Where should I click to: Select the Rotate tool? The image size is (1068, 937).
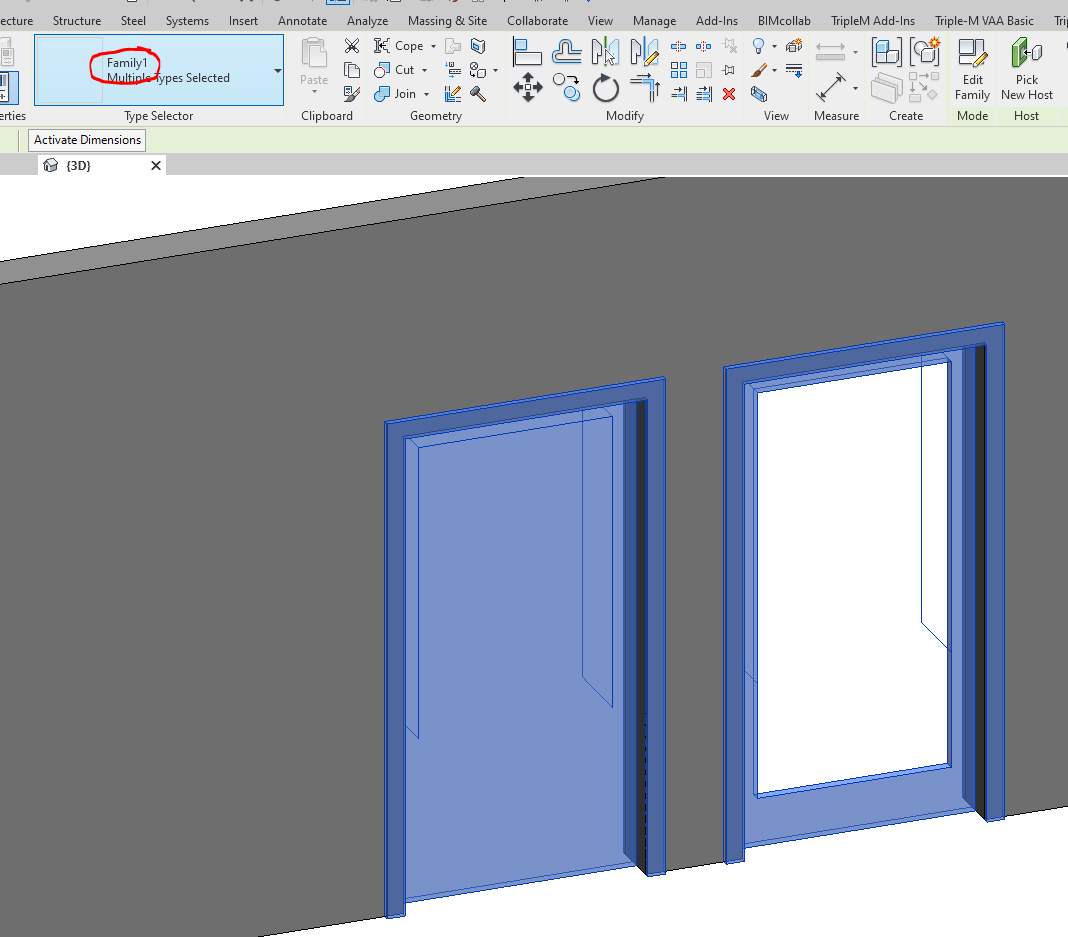605,88
